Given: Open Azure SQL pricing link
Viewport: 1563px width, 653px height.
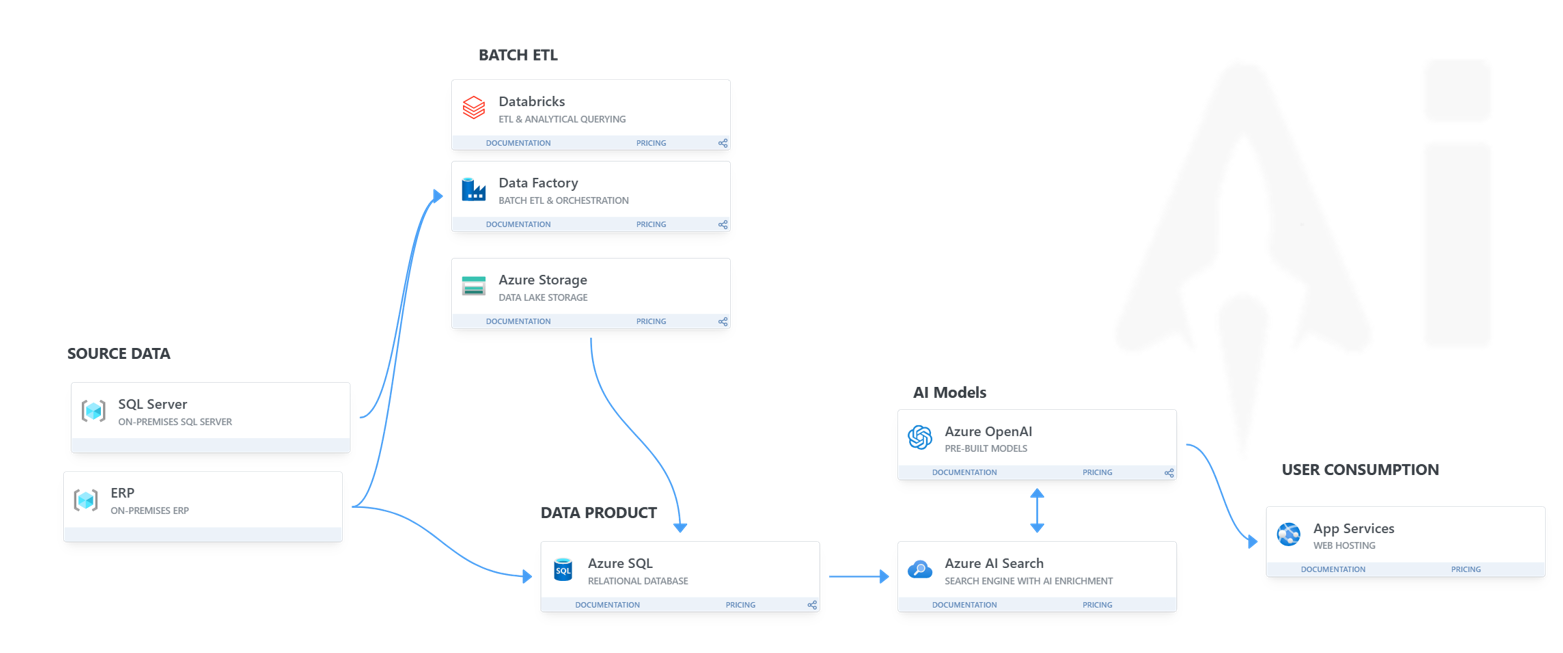Looking at the screenshot, I should 741,605.
